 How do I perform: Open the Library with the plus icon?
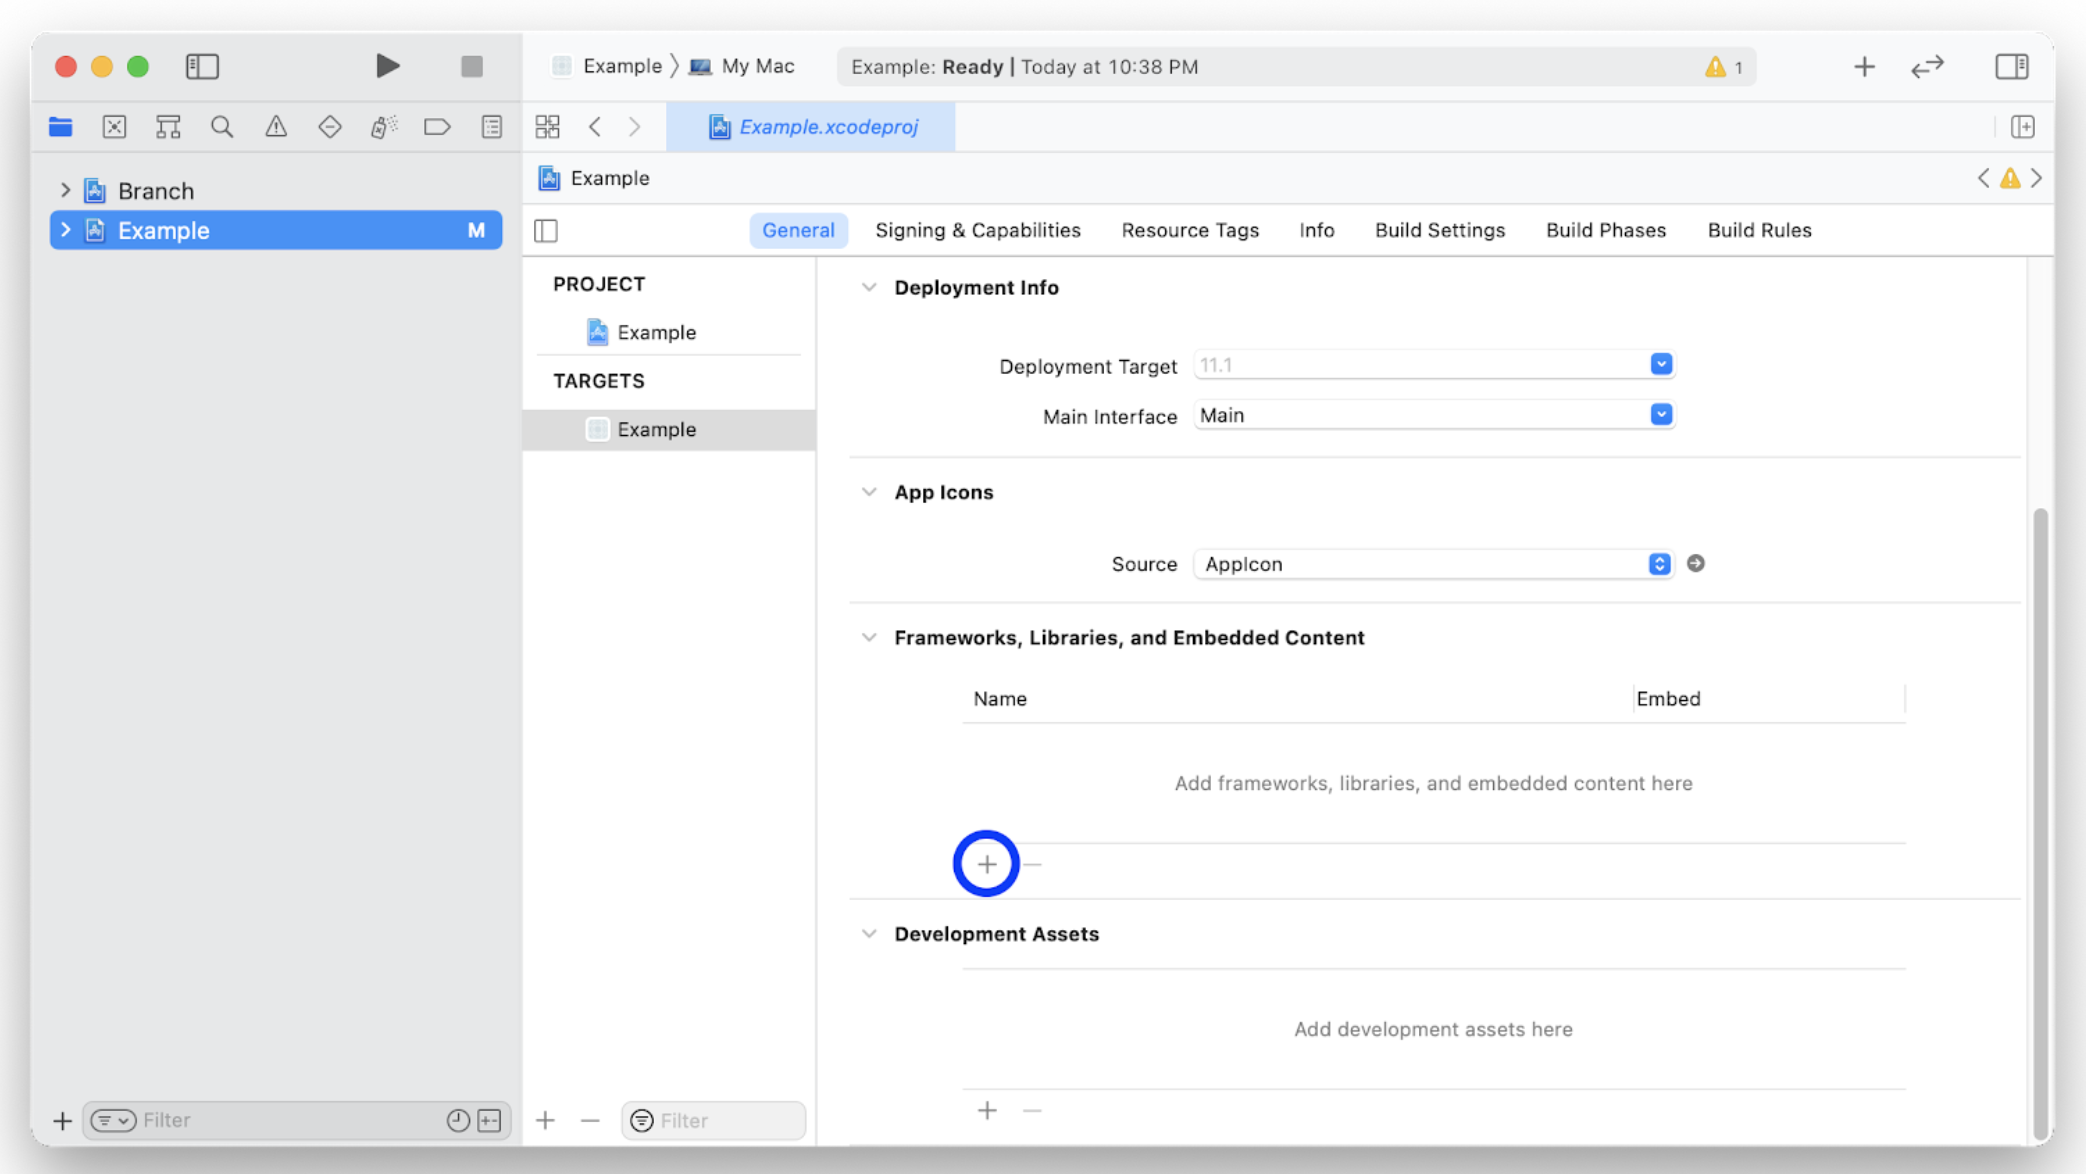pyautogui.click(x=1863, y=67)
